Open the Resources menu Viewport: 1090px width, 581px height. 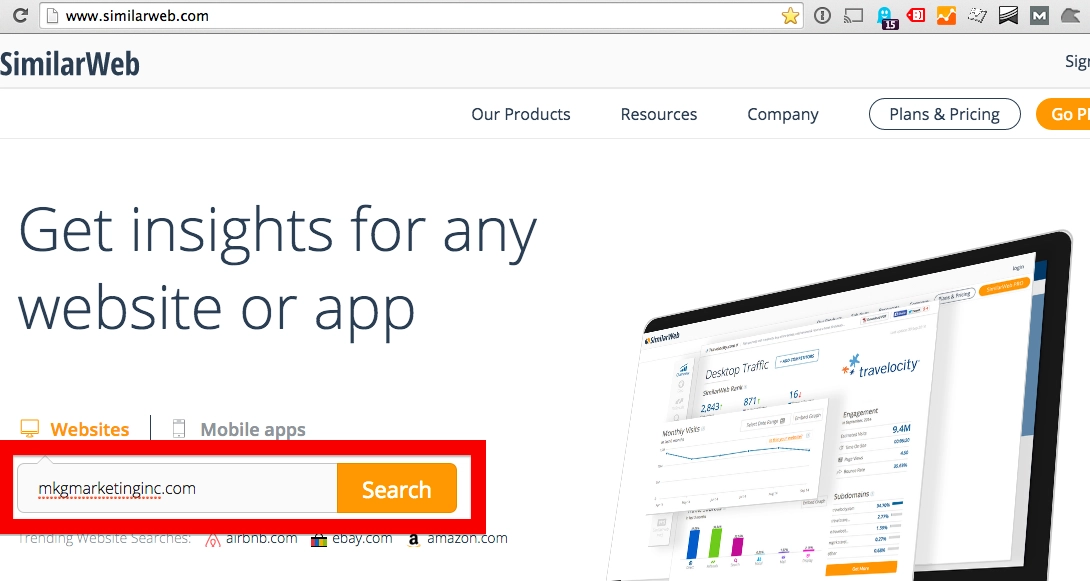click(x=658, y=114)
